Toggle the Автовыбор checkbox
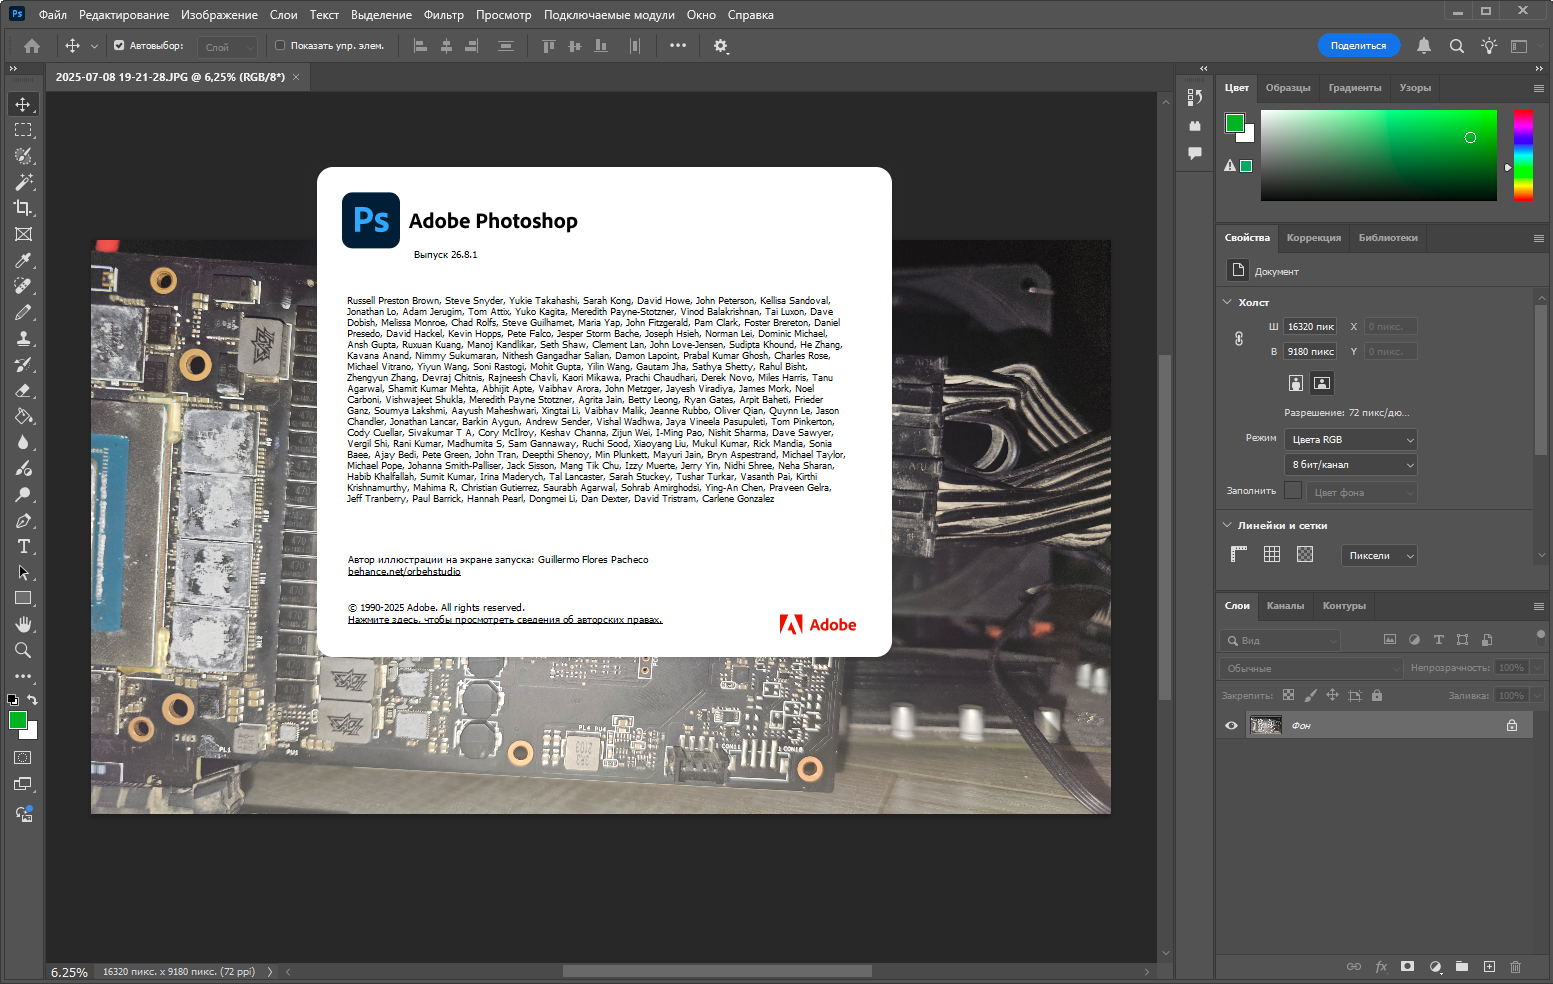The height and width of the screenshot is (984, 1553). [x=119, y=45]
